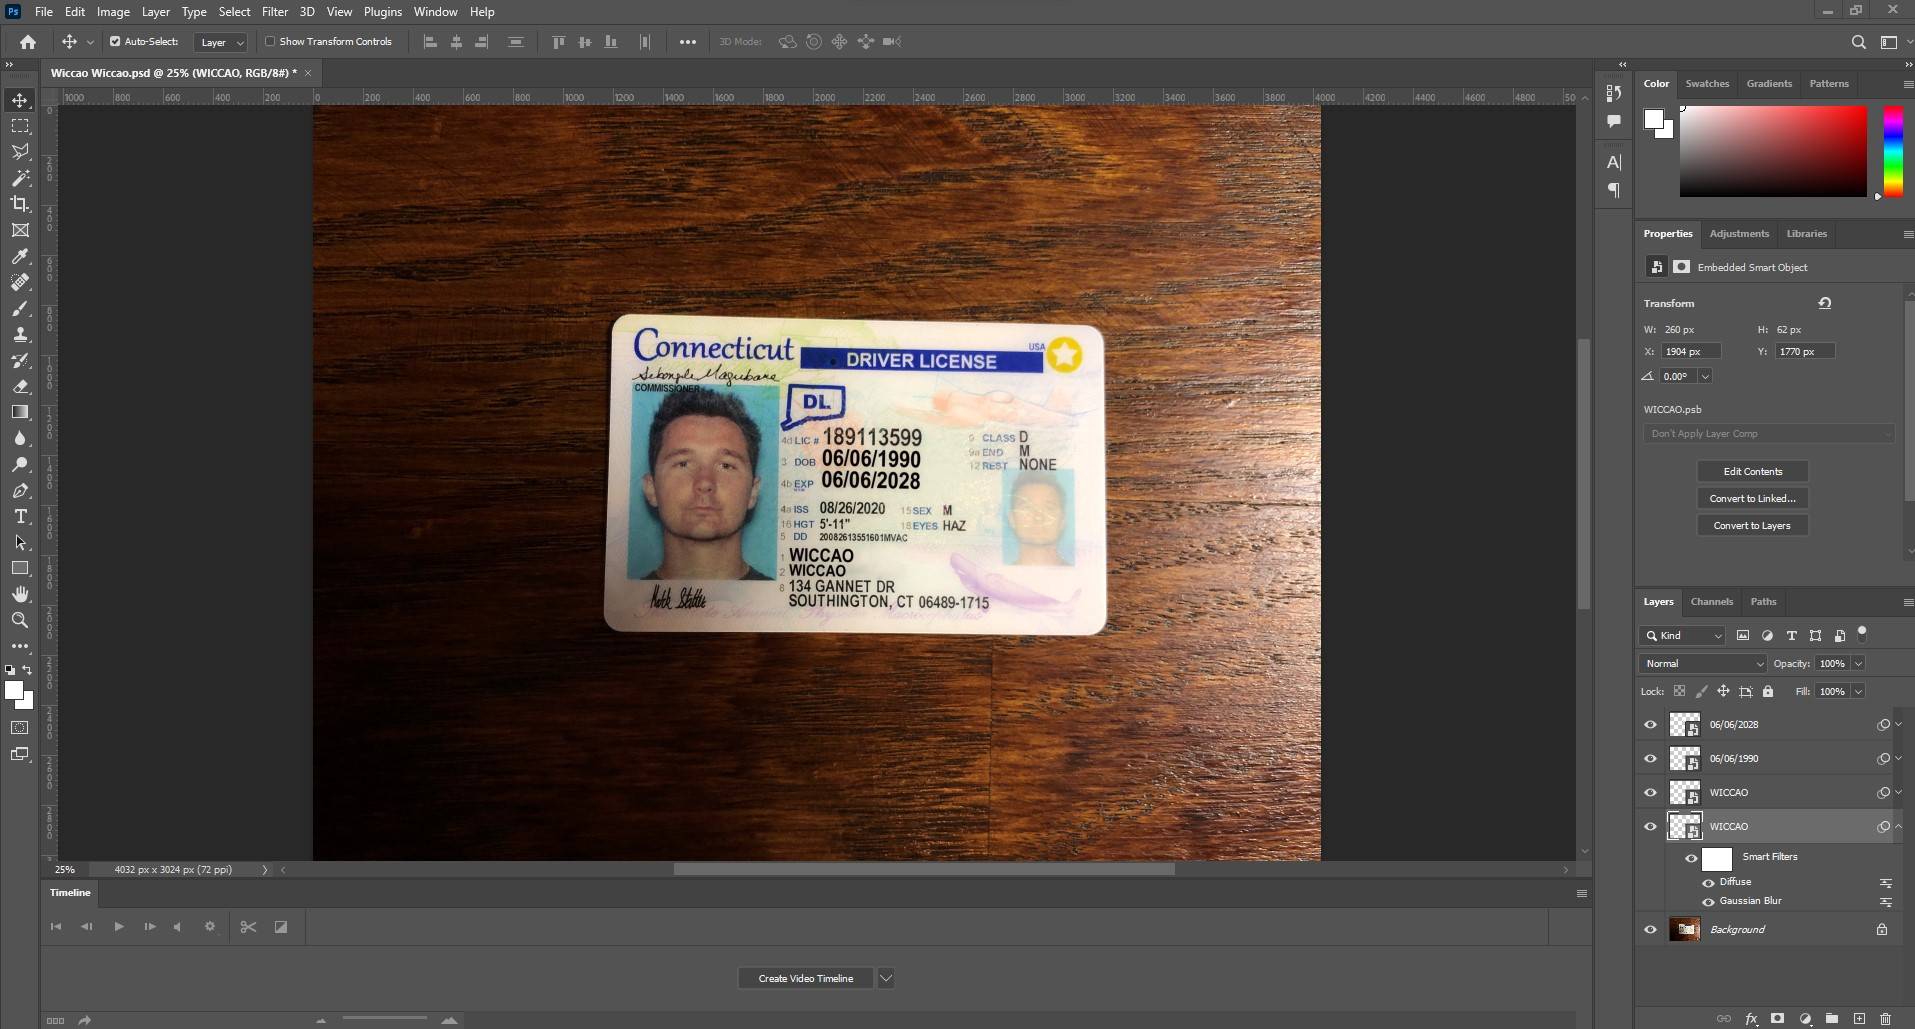Open the Image menu
1915x1029 pixels.
coord(113,12)
